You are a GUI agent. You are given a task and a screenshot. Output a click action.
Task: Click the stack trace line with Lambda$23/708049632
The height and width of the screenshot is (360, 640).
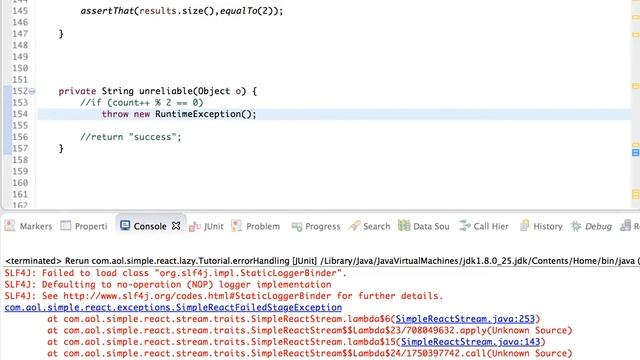pyautogui.click(x=310, y=330)
